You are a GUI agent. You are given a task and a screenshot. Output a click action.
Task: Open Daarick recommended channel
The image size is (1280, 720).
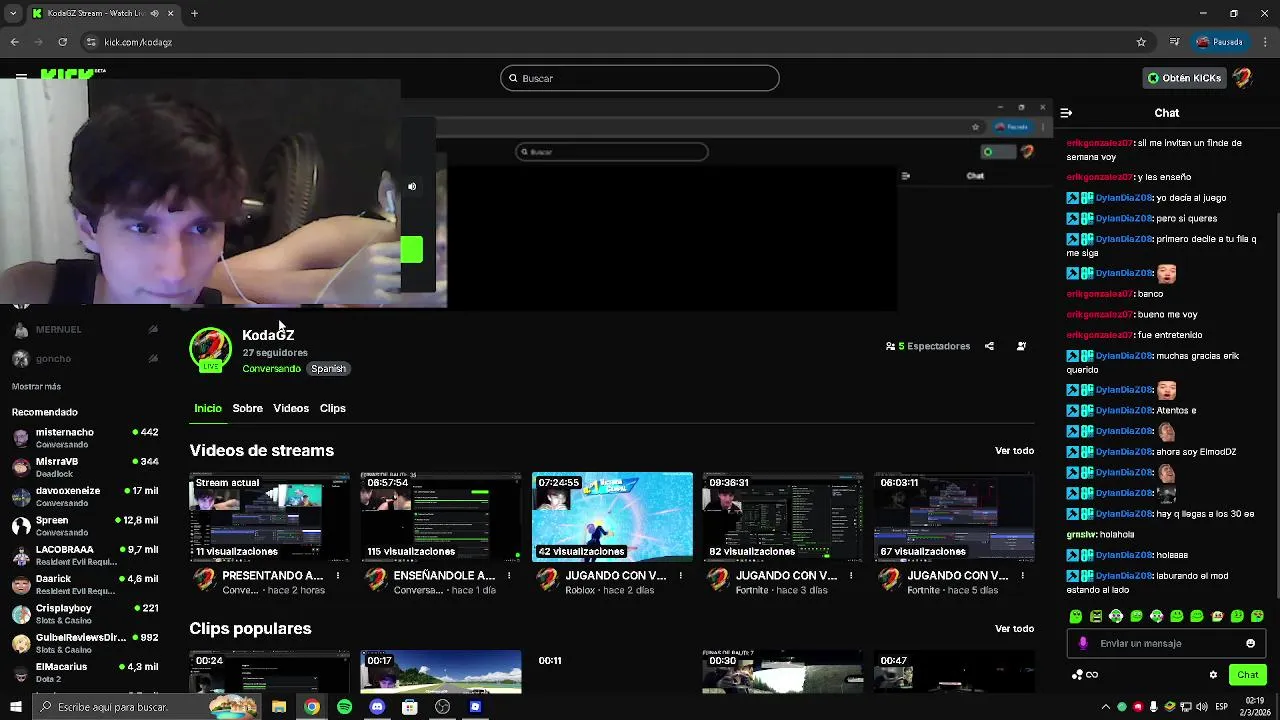click(x=85, y=584)
